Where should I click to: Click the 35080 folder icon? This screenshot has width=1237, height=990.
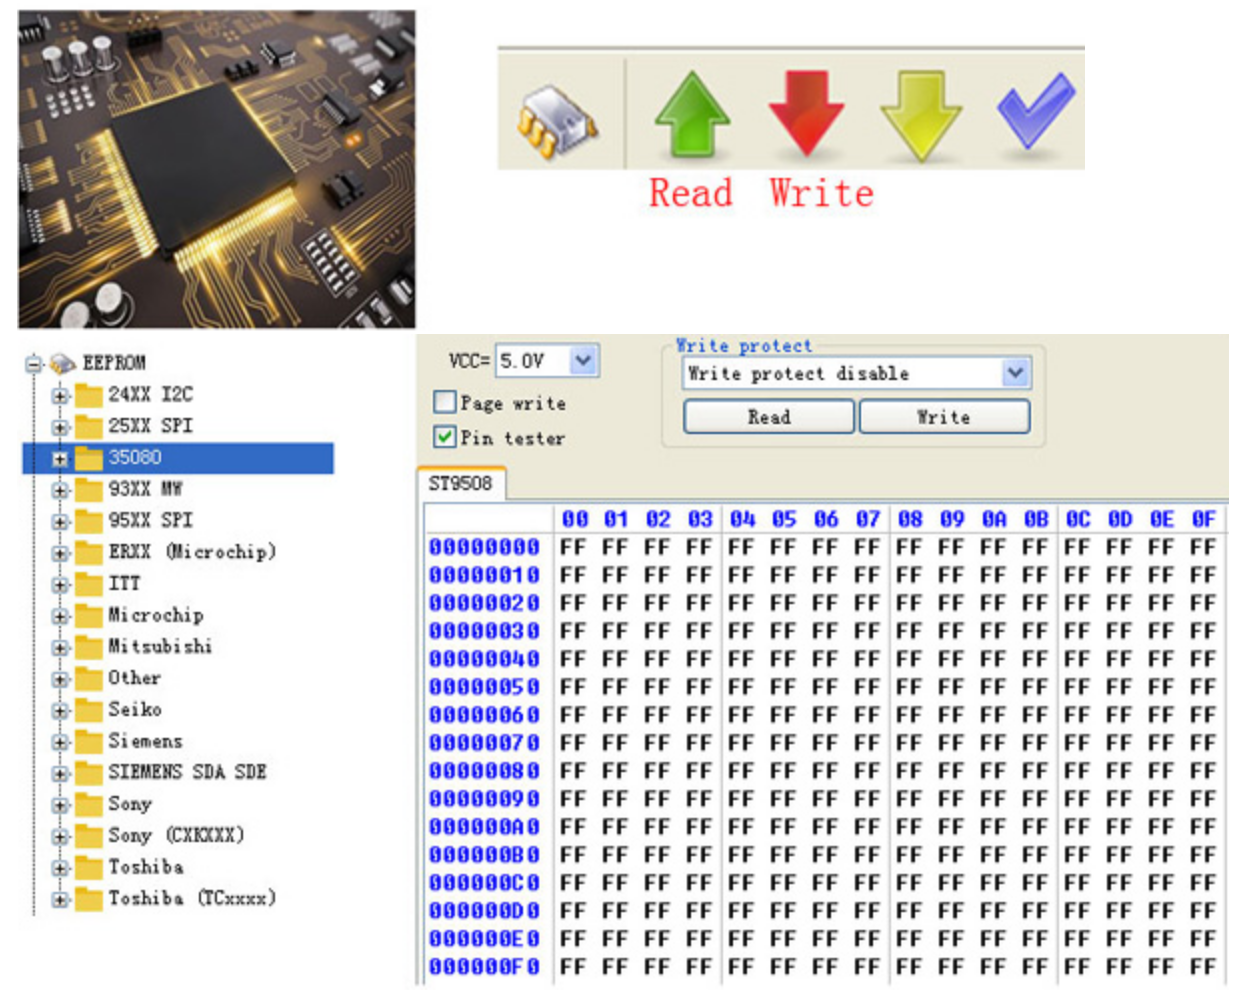(x=89, y=458)
